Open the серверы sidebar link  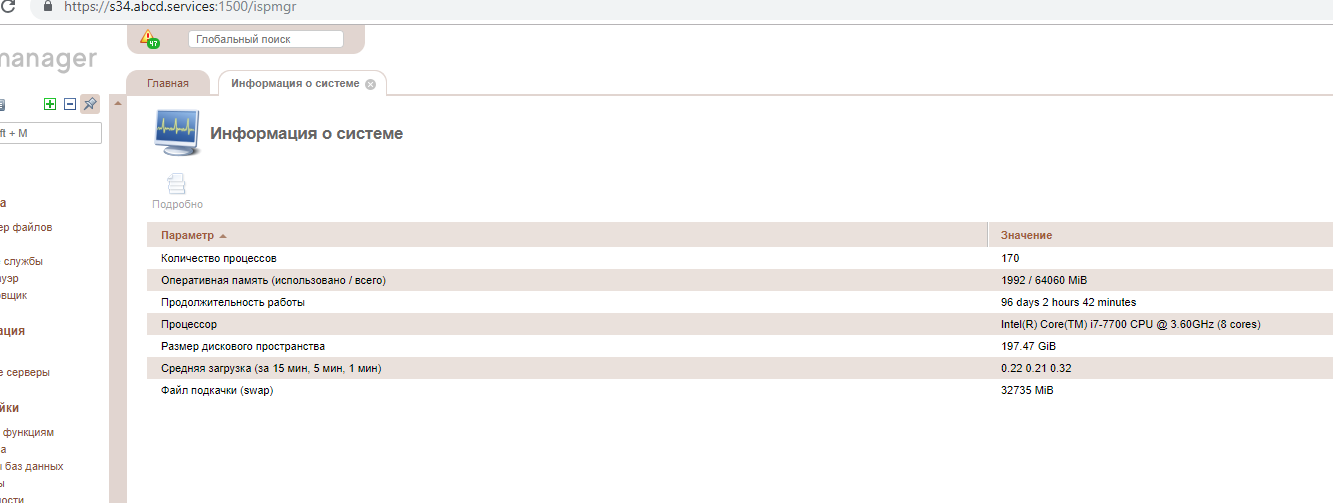[25, 372]
